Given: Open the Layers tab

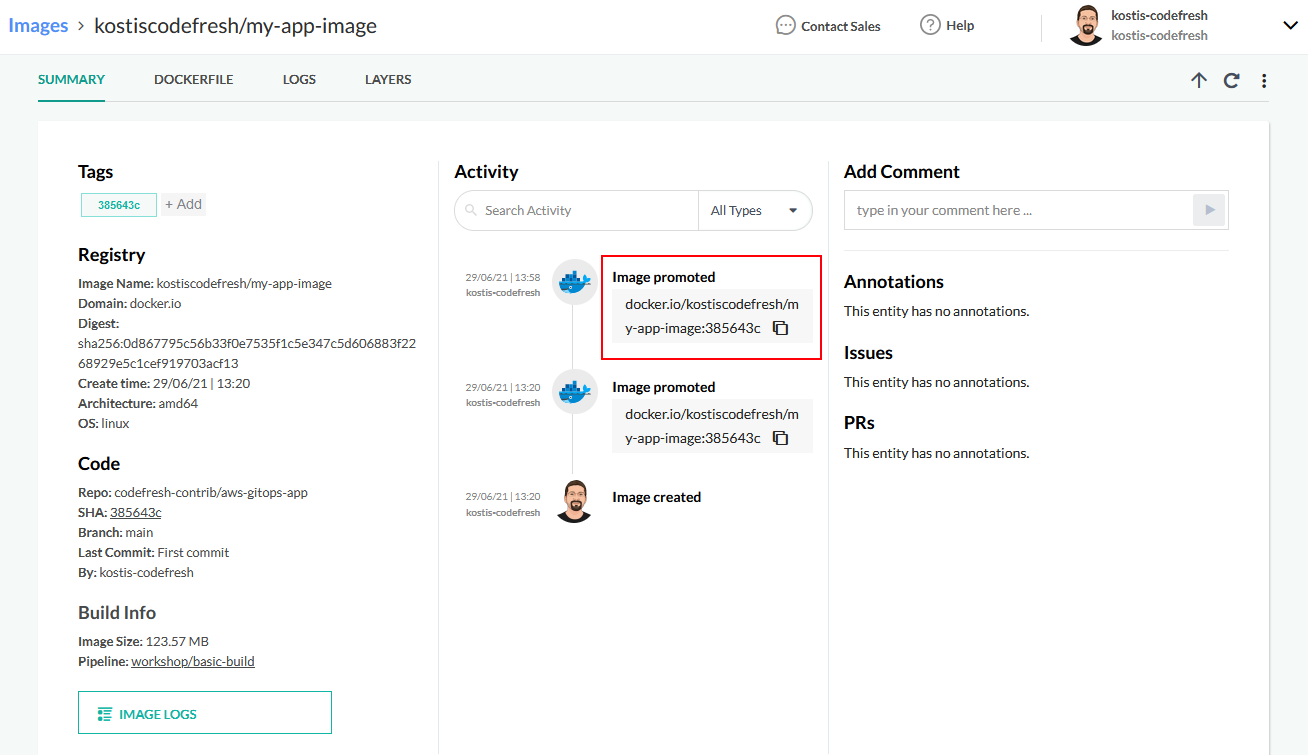Looking at the screenshot, I should (x=388, y=80).
